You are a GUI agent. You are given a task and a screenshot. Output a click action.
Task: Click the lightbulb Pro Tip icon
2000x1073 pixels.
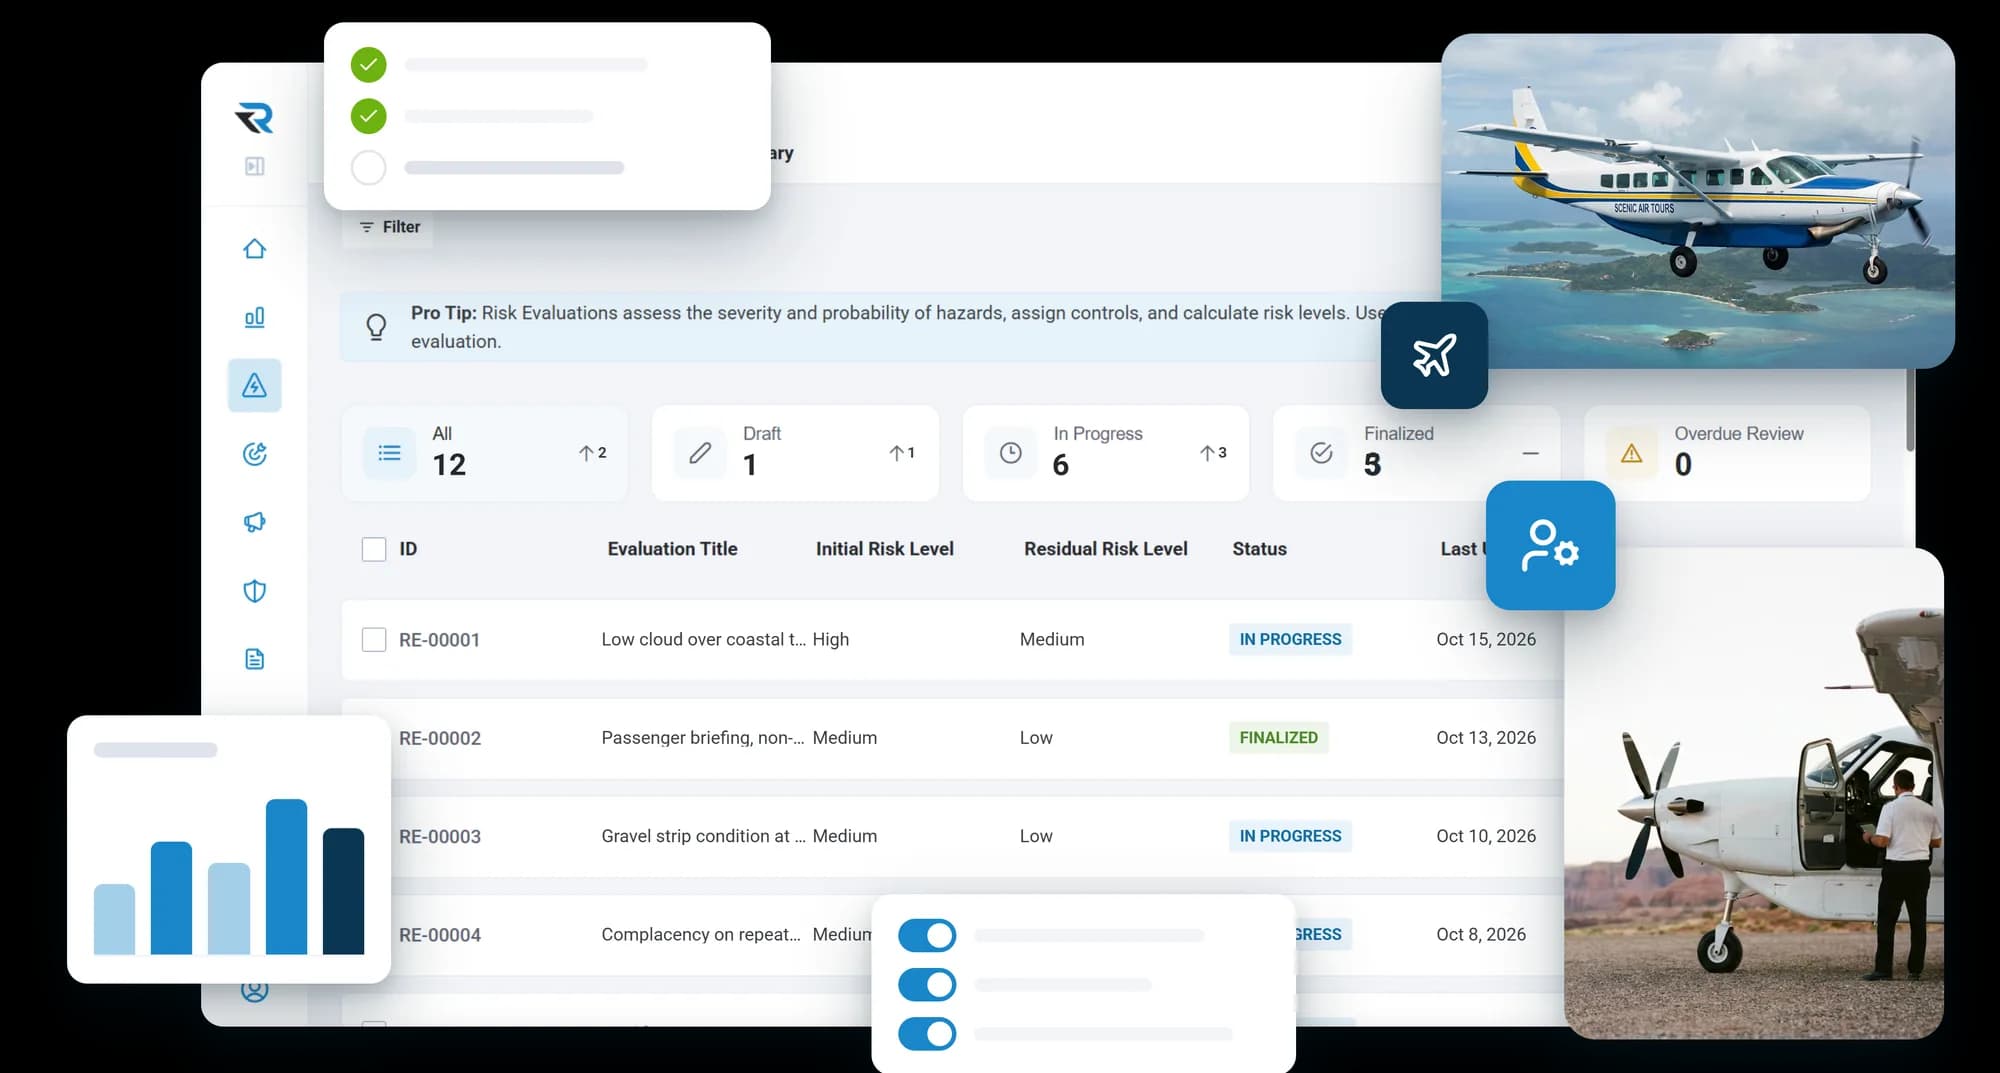coord(376,326)
